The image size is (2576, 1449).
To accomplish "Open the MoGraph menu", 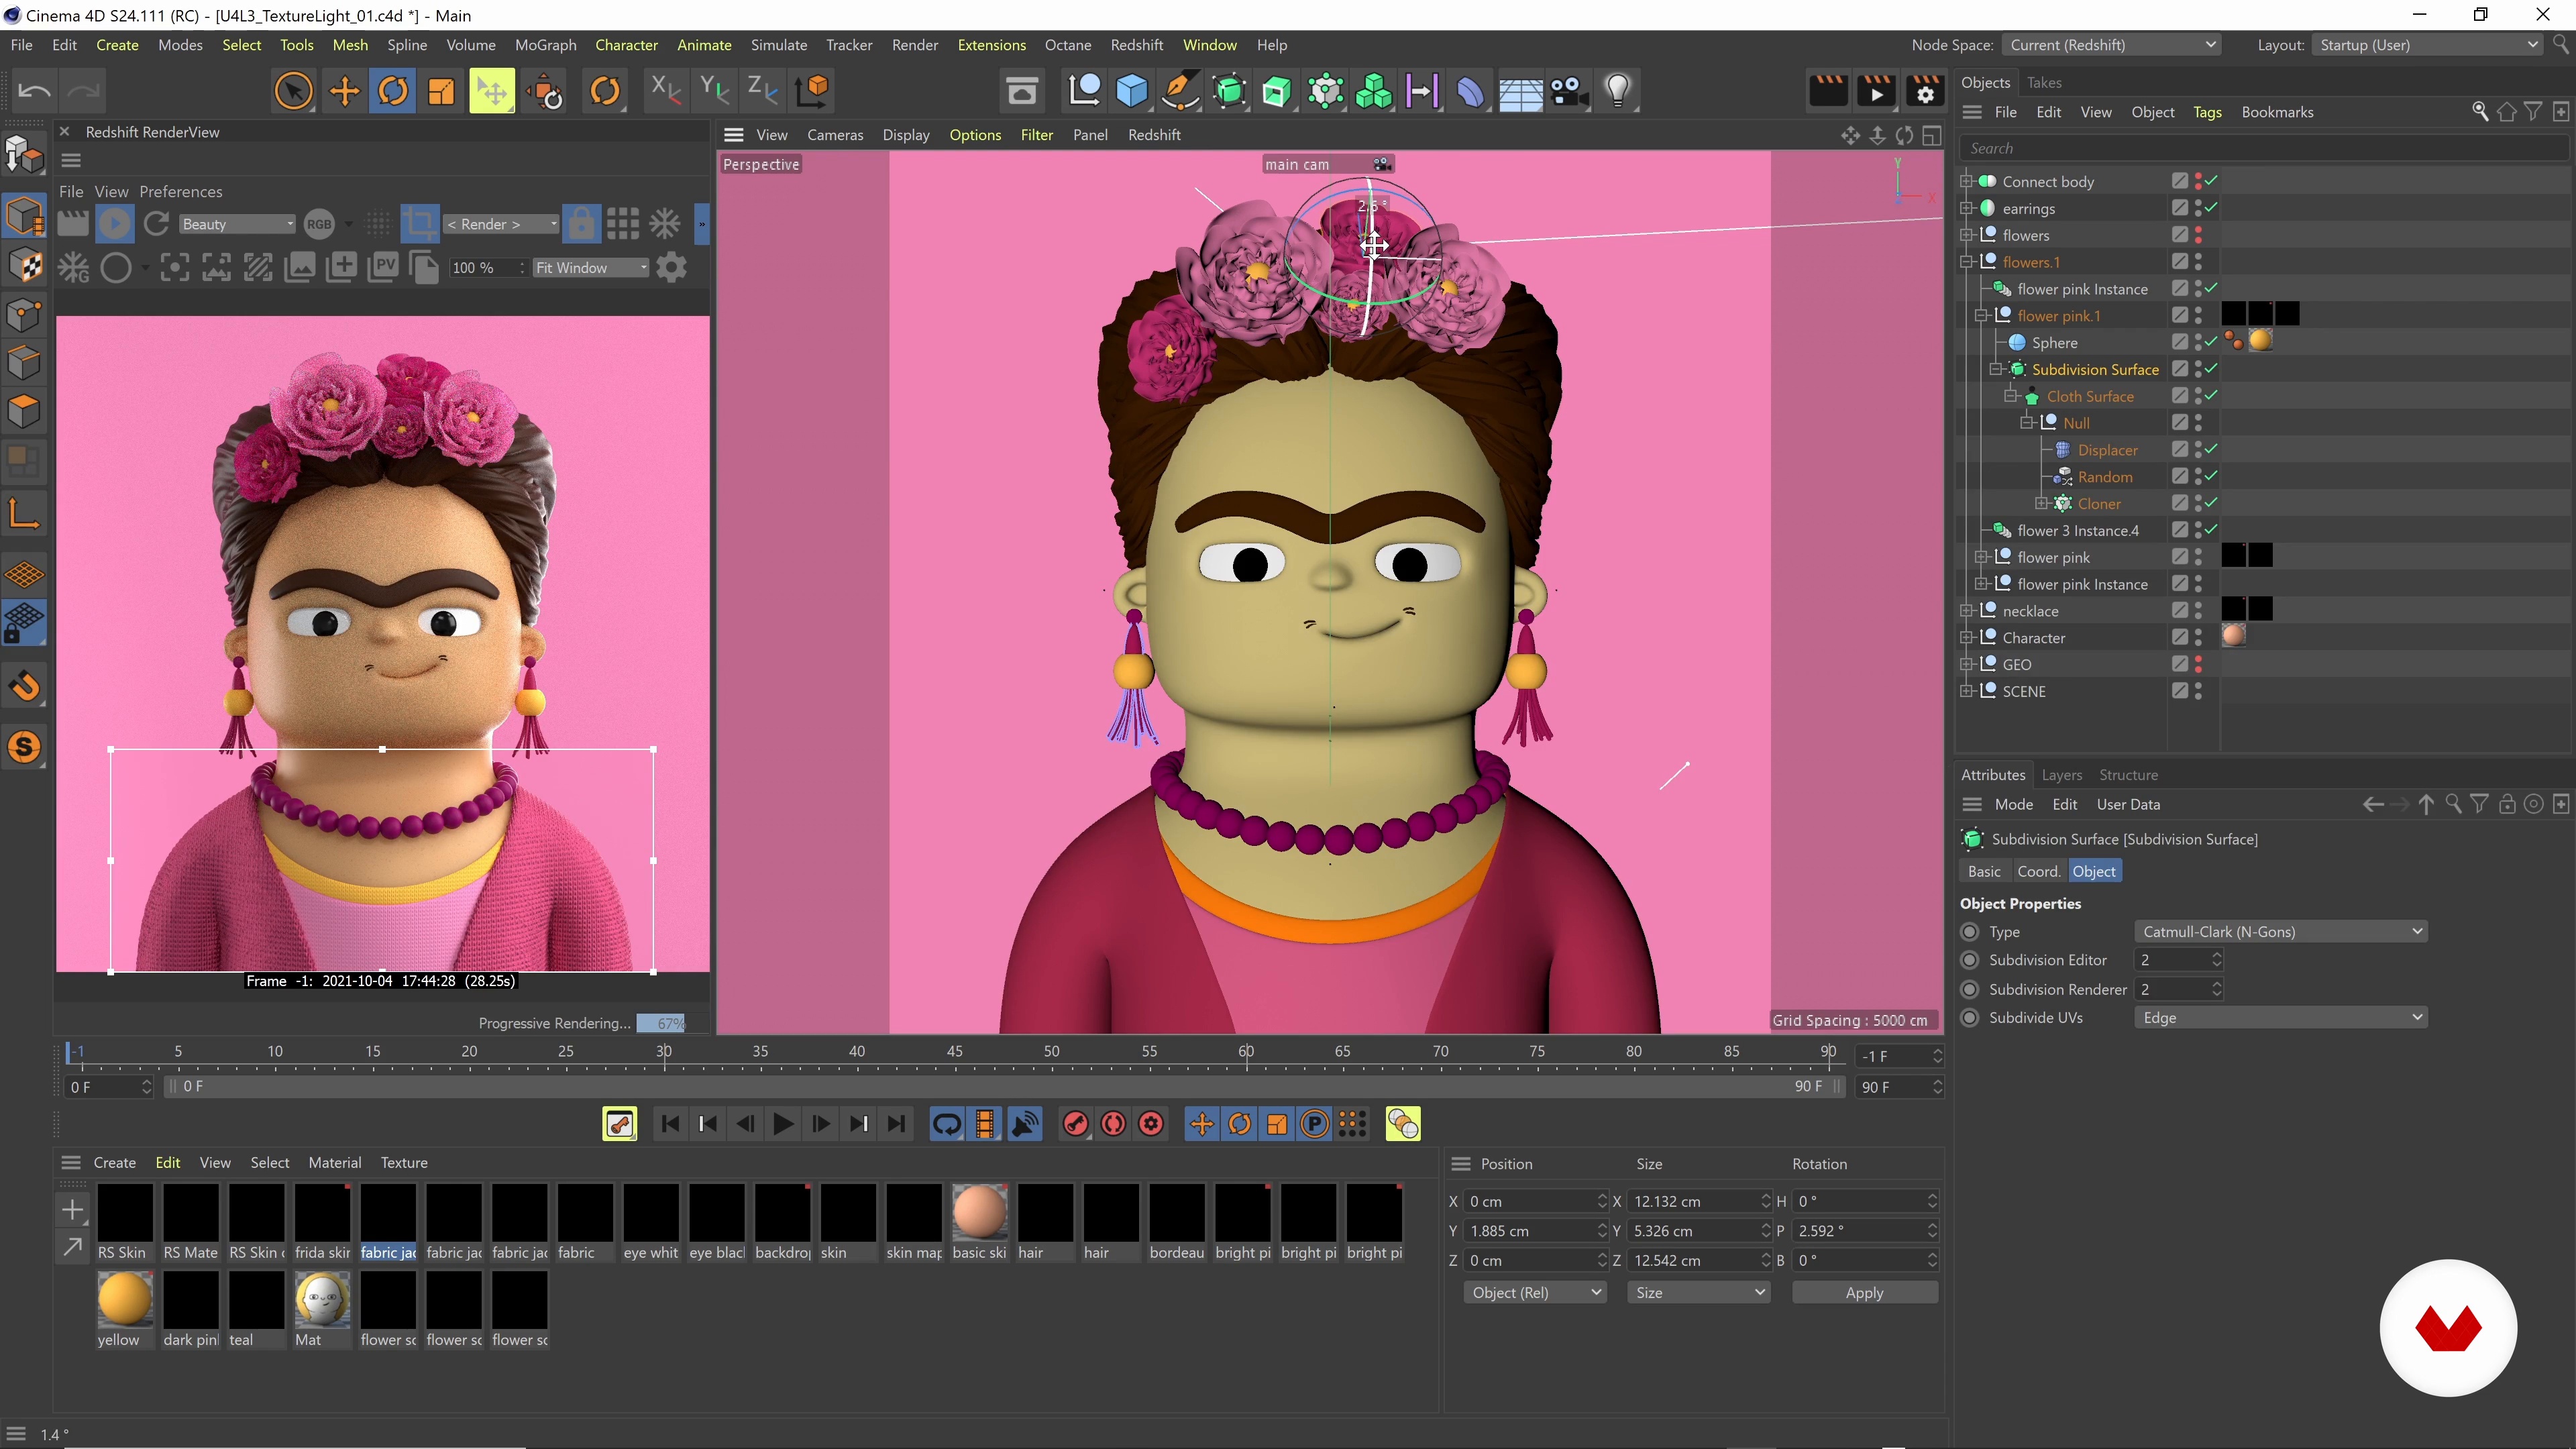I will pos(545,45).
